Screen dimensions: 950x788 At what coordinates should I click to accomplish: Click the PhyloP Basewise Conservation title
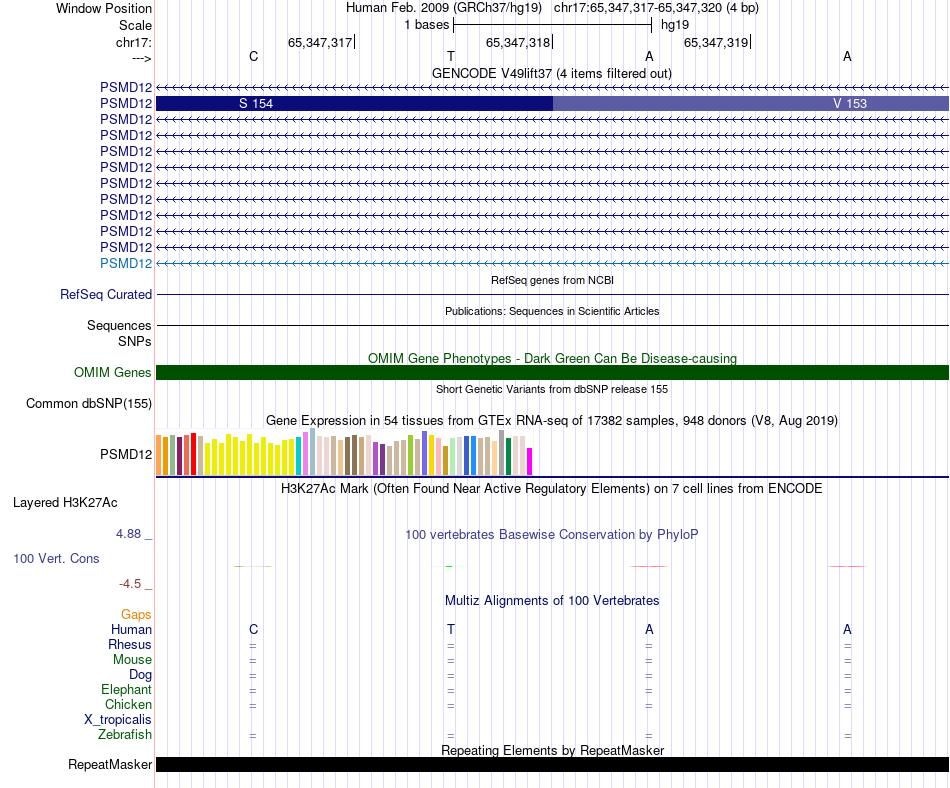(x=552, y=534)
